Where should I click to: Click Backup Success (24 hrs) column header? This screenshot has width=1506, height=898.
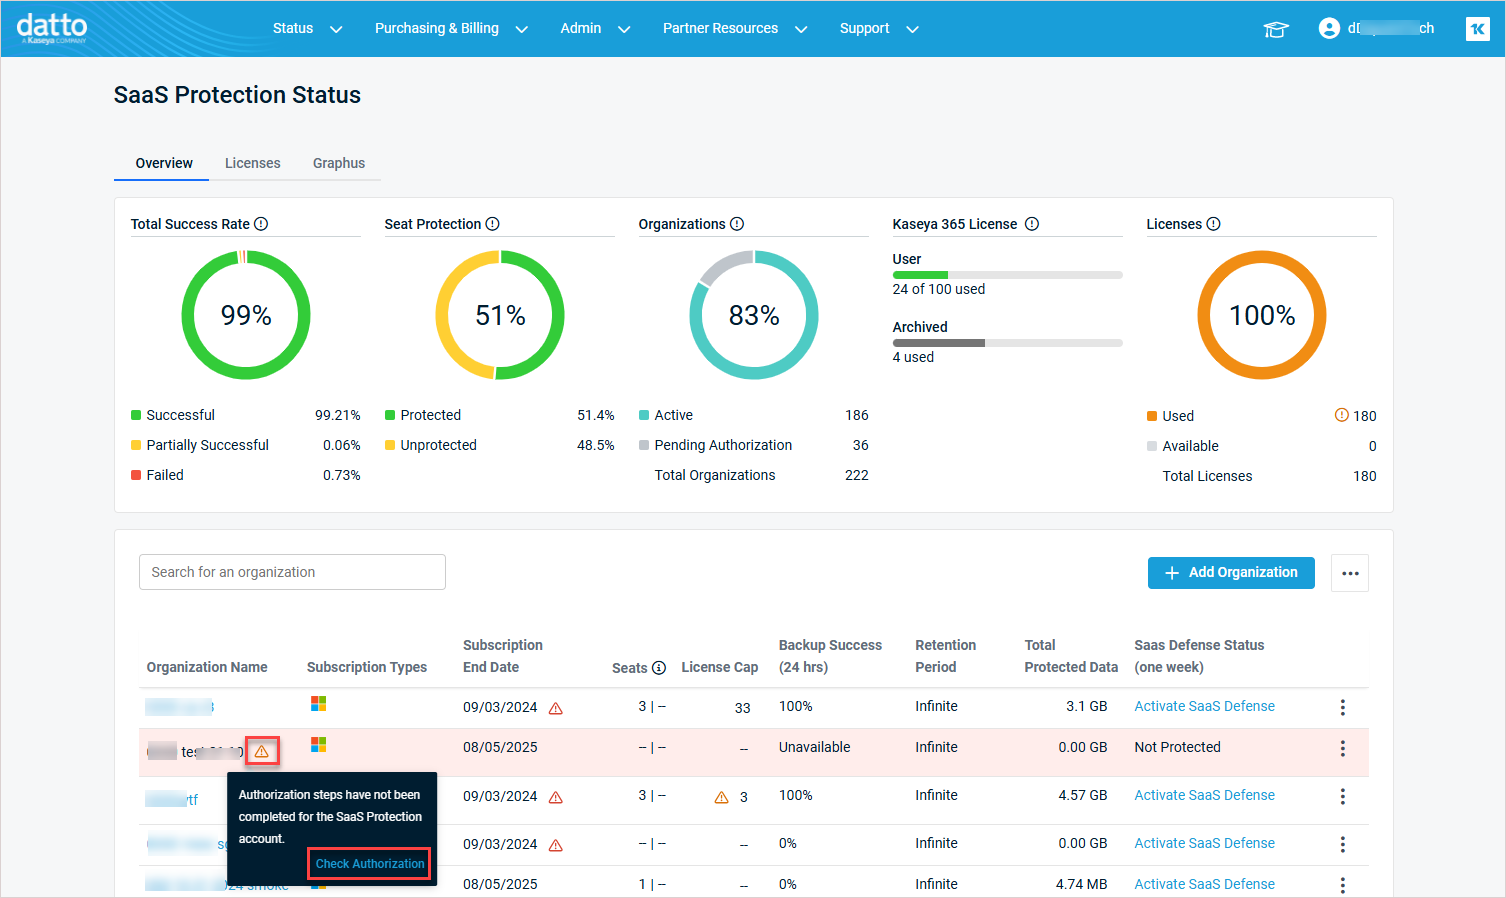[x=830, y=656]
